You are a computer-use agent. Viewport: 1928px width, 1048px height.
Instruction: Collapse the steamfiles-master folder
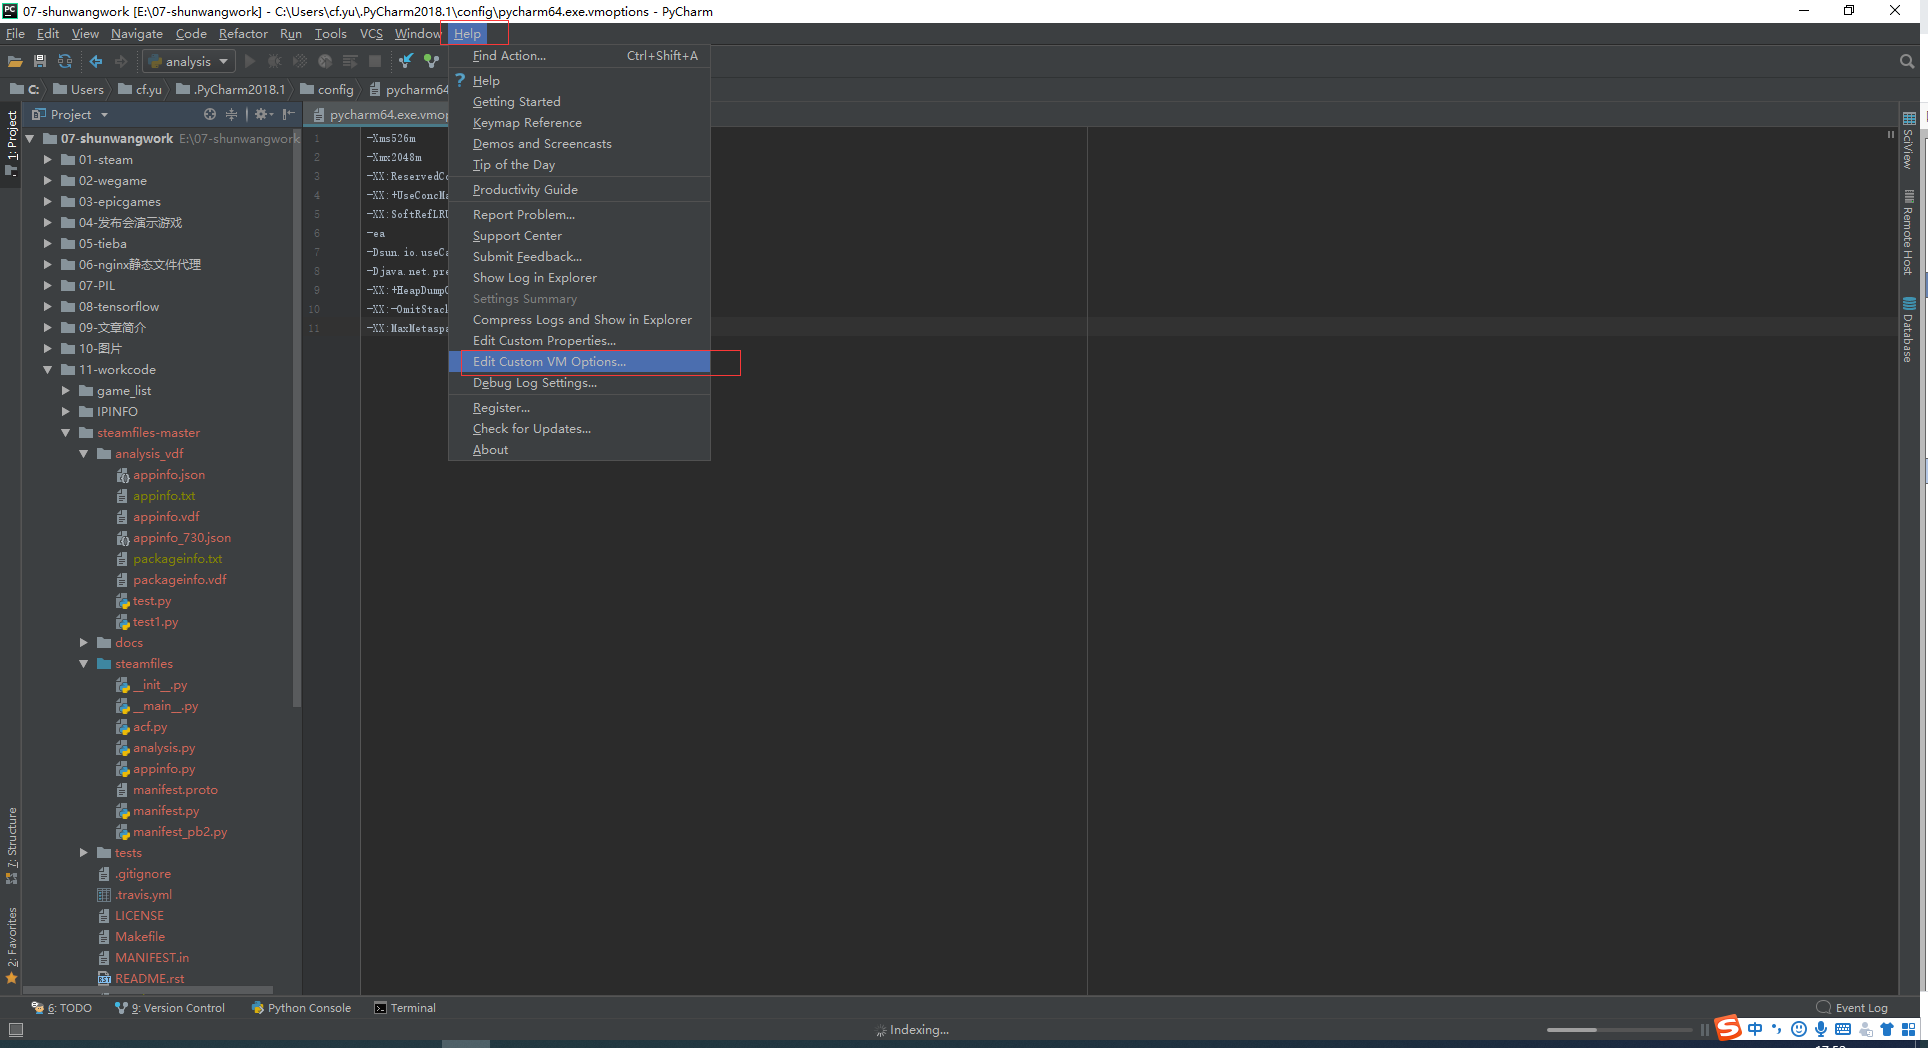pyautogui.click(x=65, y=433)
